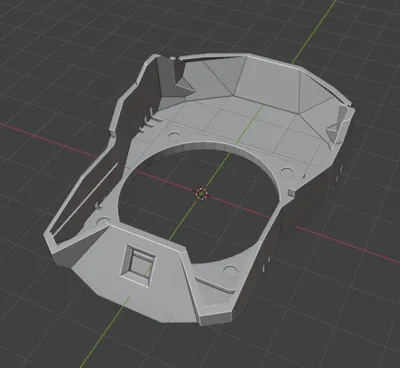The width and height of the screenshot is (400, 368).
Task: Click the screw hole at the front-left corner
Action: coord(103,220)
